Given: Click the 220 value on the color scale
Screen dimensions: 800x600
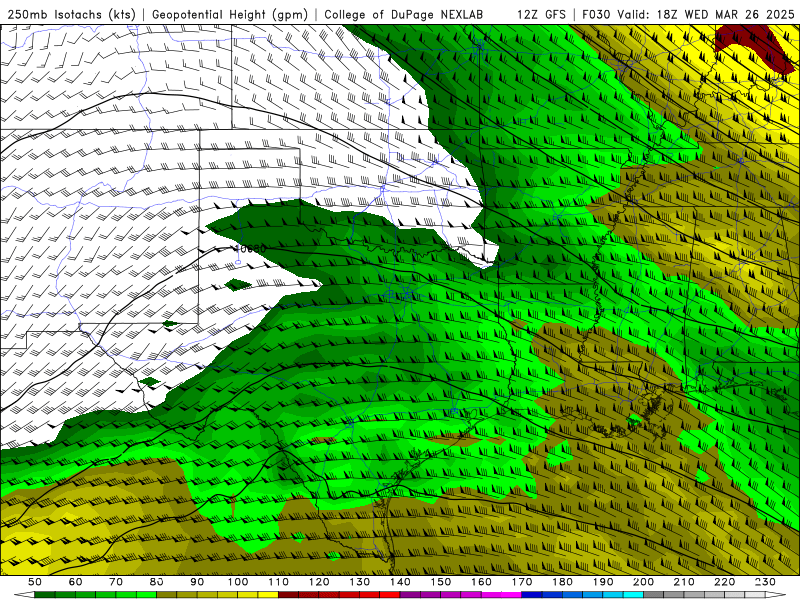Looking at the screenshot, I should tap(725, 582).
